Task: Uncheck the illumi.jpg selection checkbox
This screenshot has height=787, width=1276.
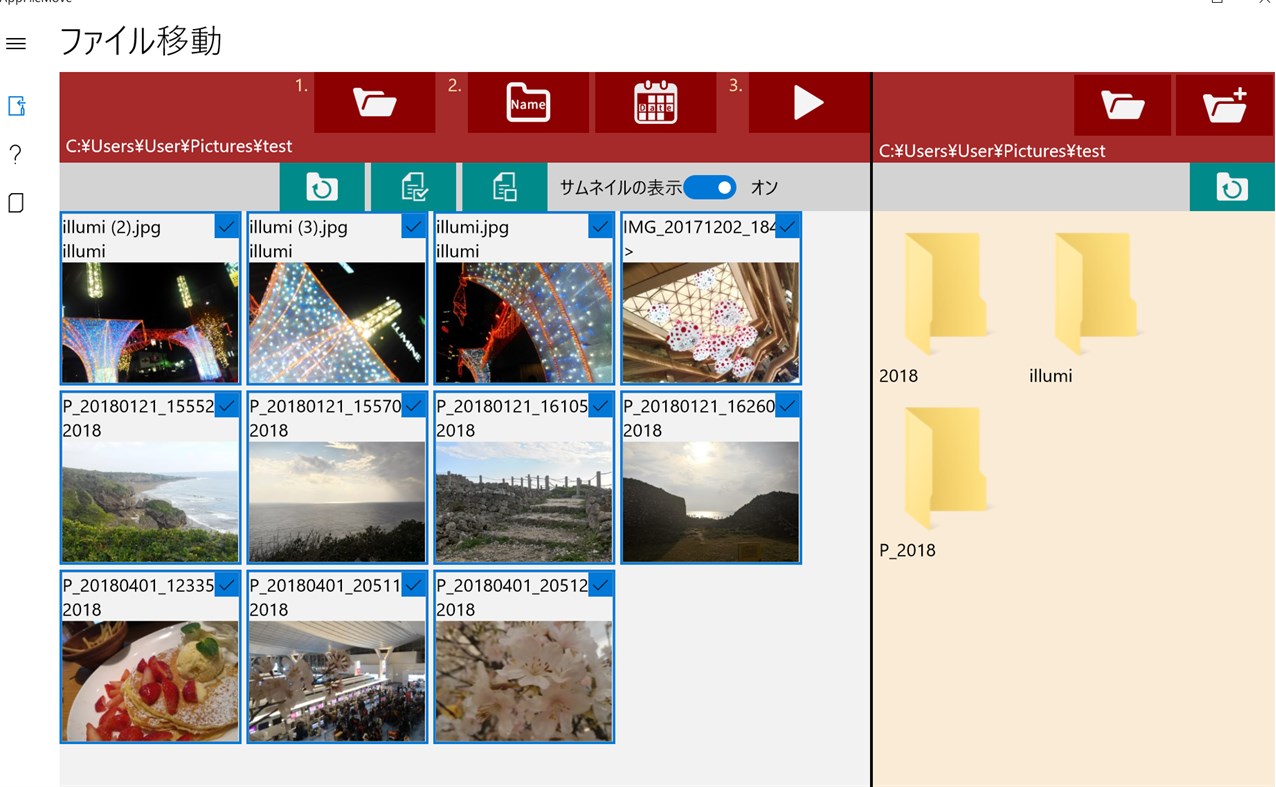Action: coord(600,226)
